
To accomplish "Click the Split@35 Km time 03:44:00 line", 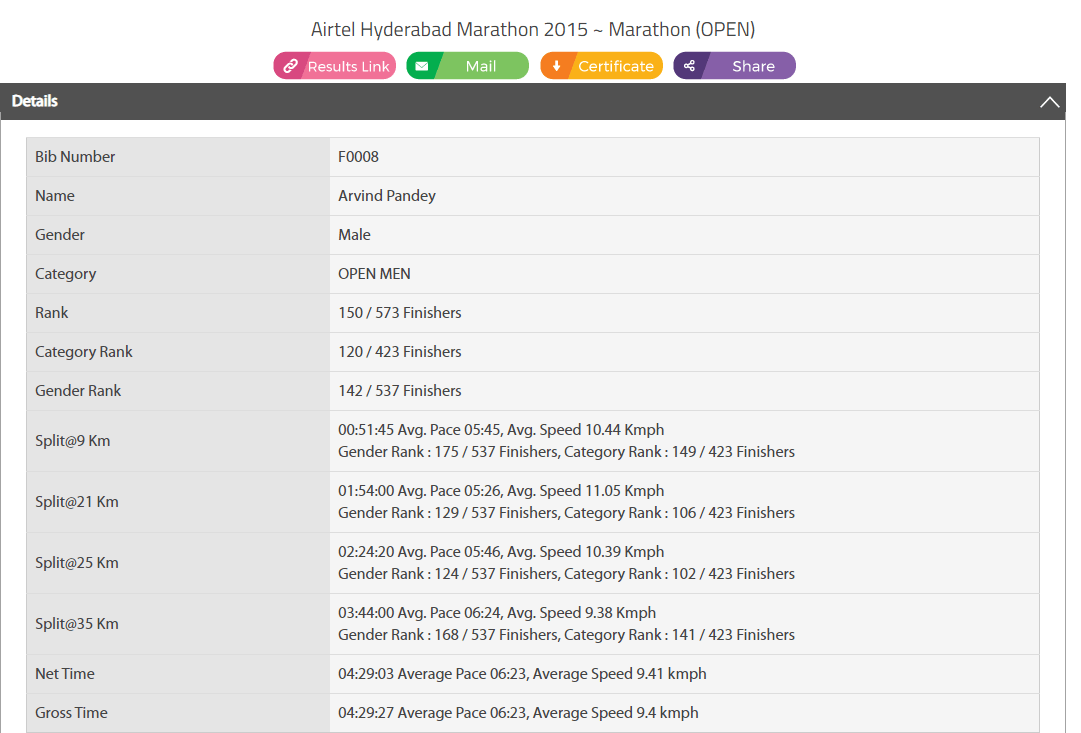I will tap(497, 612).
